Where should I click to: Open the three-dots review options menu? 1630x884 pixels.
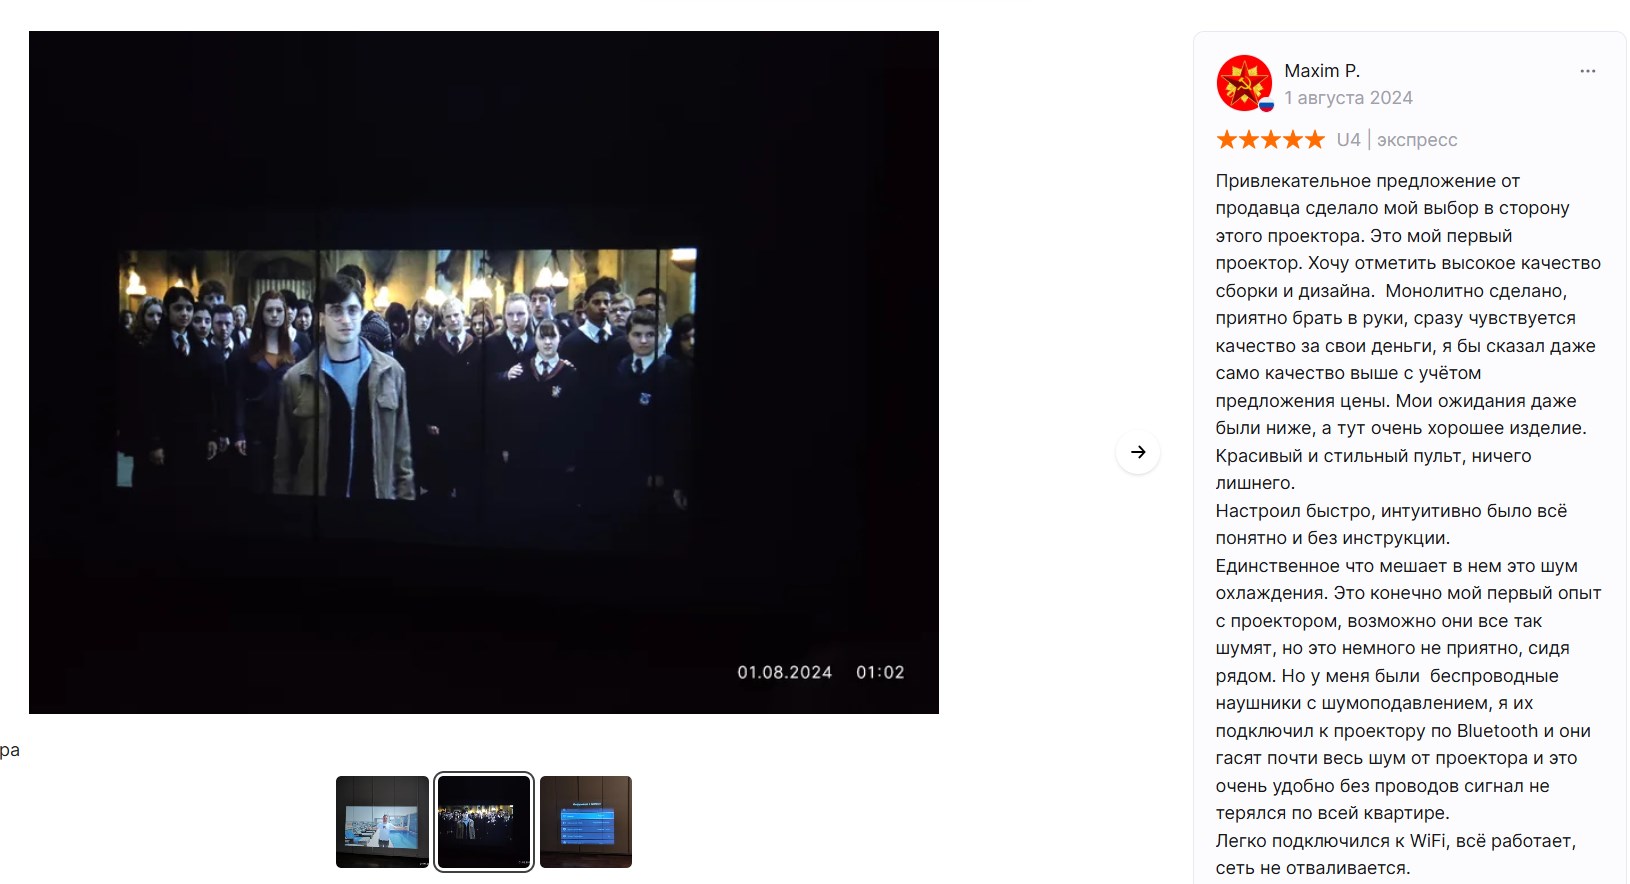coord(1587,71)
